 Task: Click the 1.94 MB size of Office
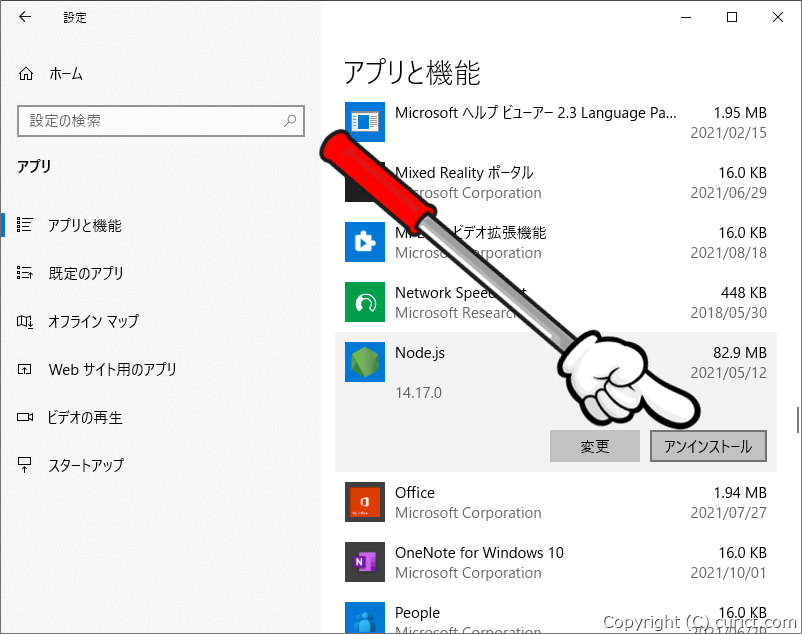coord(740,493)
